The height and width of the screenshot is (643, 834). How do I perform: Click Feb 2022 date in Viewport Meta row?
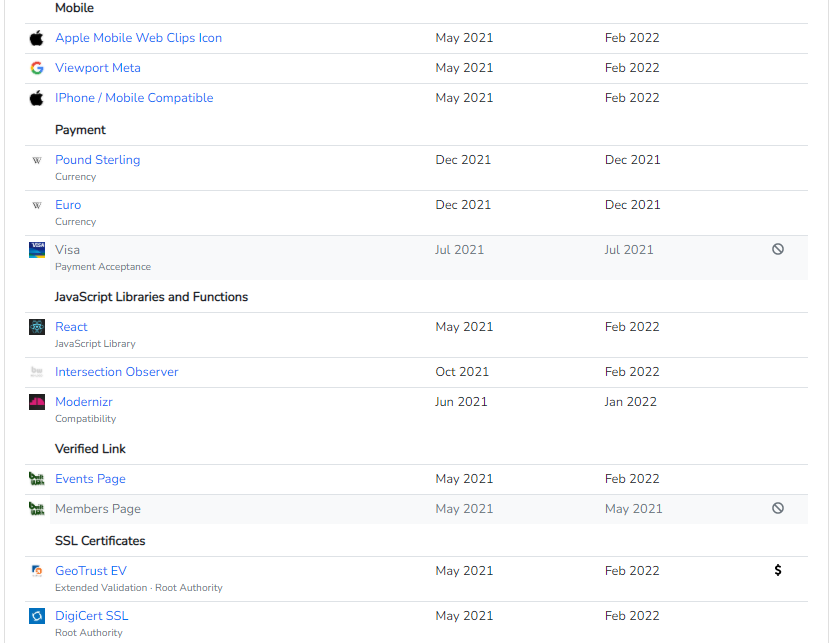[632, 68]
